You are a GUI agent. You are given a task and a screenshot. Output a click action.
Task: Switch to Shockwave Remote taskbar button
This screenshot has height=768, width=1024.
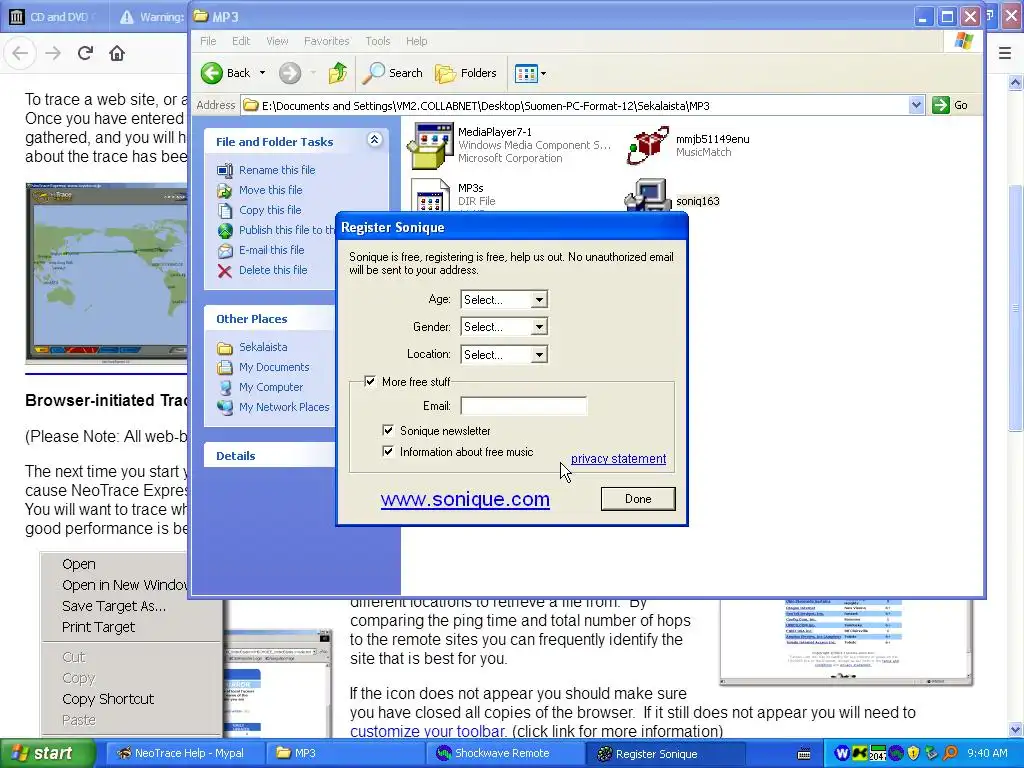pos(503,754)
